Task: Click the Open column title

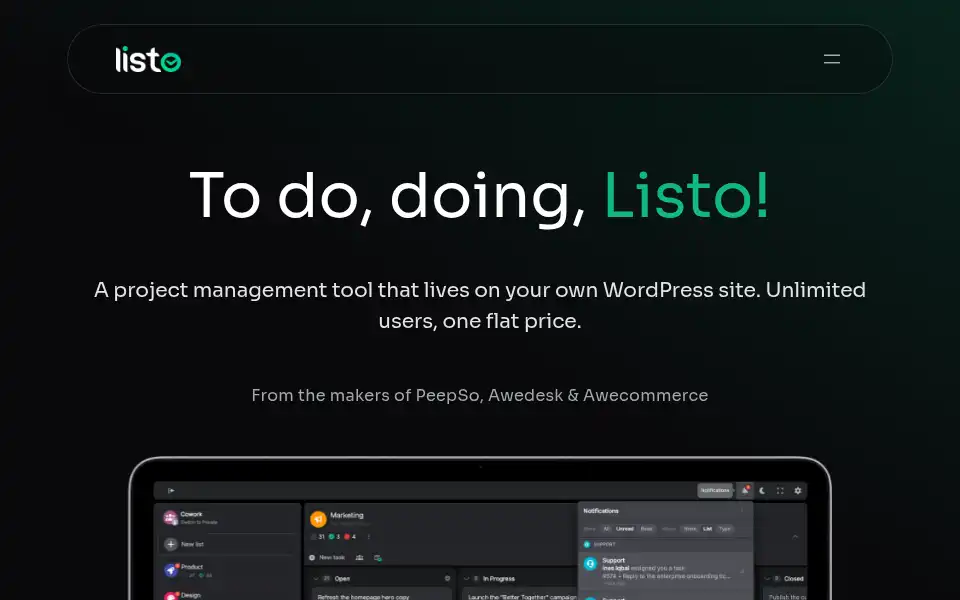Action: (x=342, y=579)
